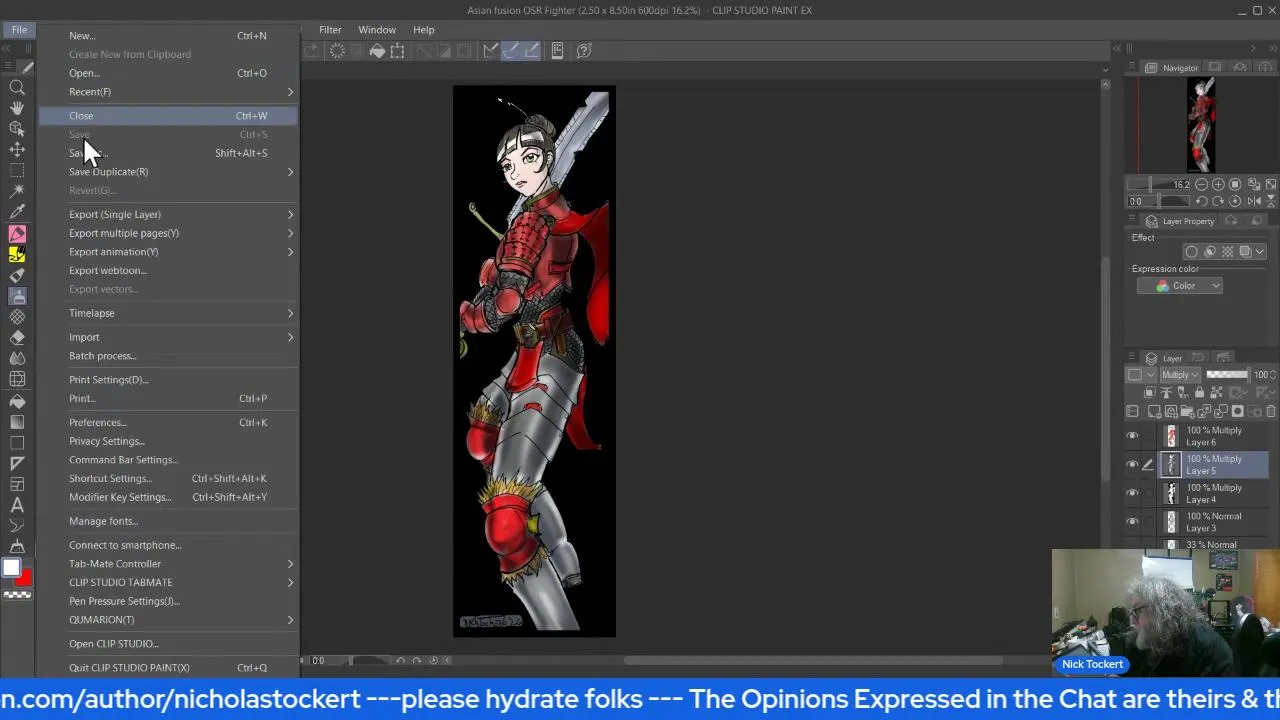
Task: Expand Export (Single Layer) submenu
Action: 168,214
